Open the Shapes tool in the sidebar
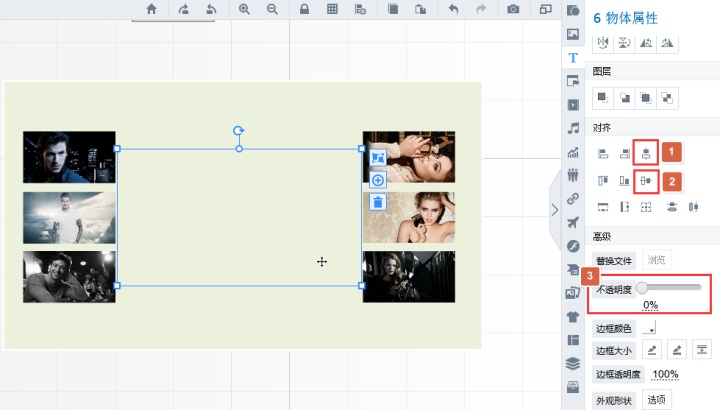 (x=573, y=10)
